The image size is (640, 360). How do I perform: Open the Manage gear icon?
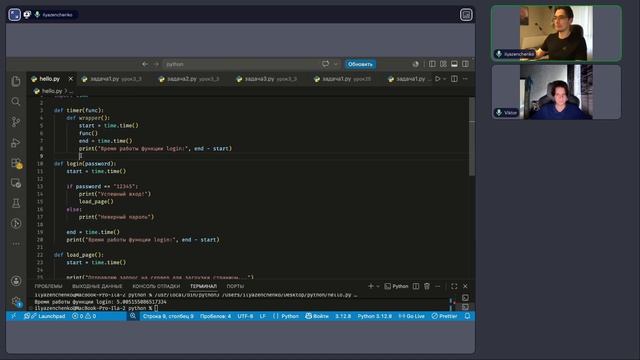pyautogui.click(x=16, y=301)
